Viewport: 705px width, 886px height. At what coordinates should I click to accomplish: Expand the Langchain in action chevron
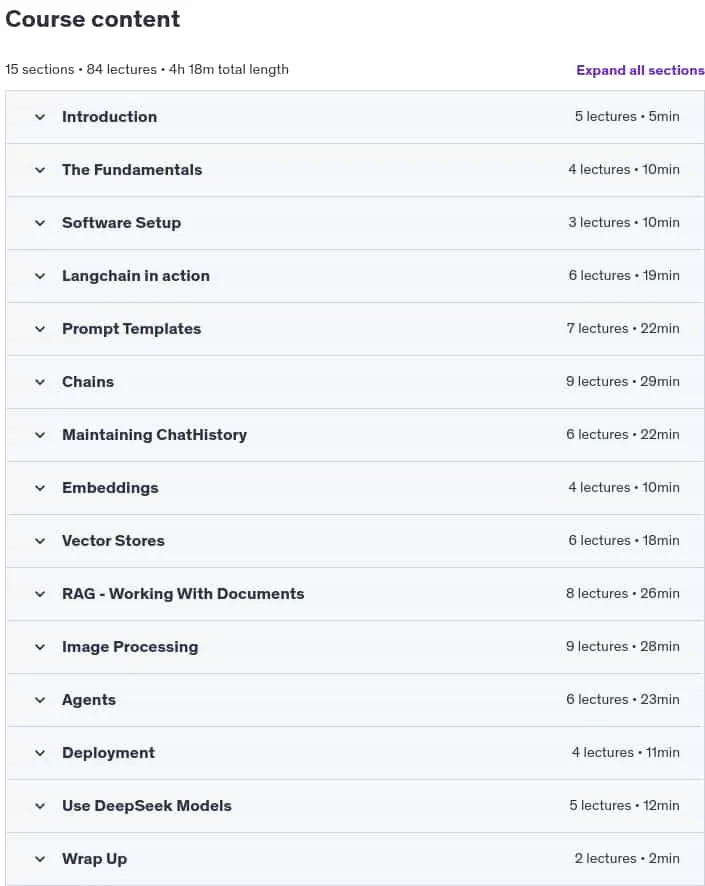click(40, 276)
